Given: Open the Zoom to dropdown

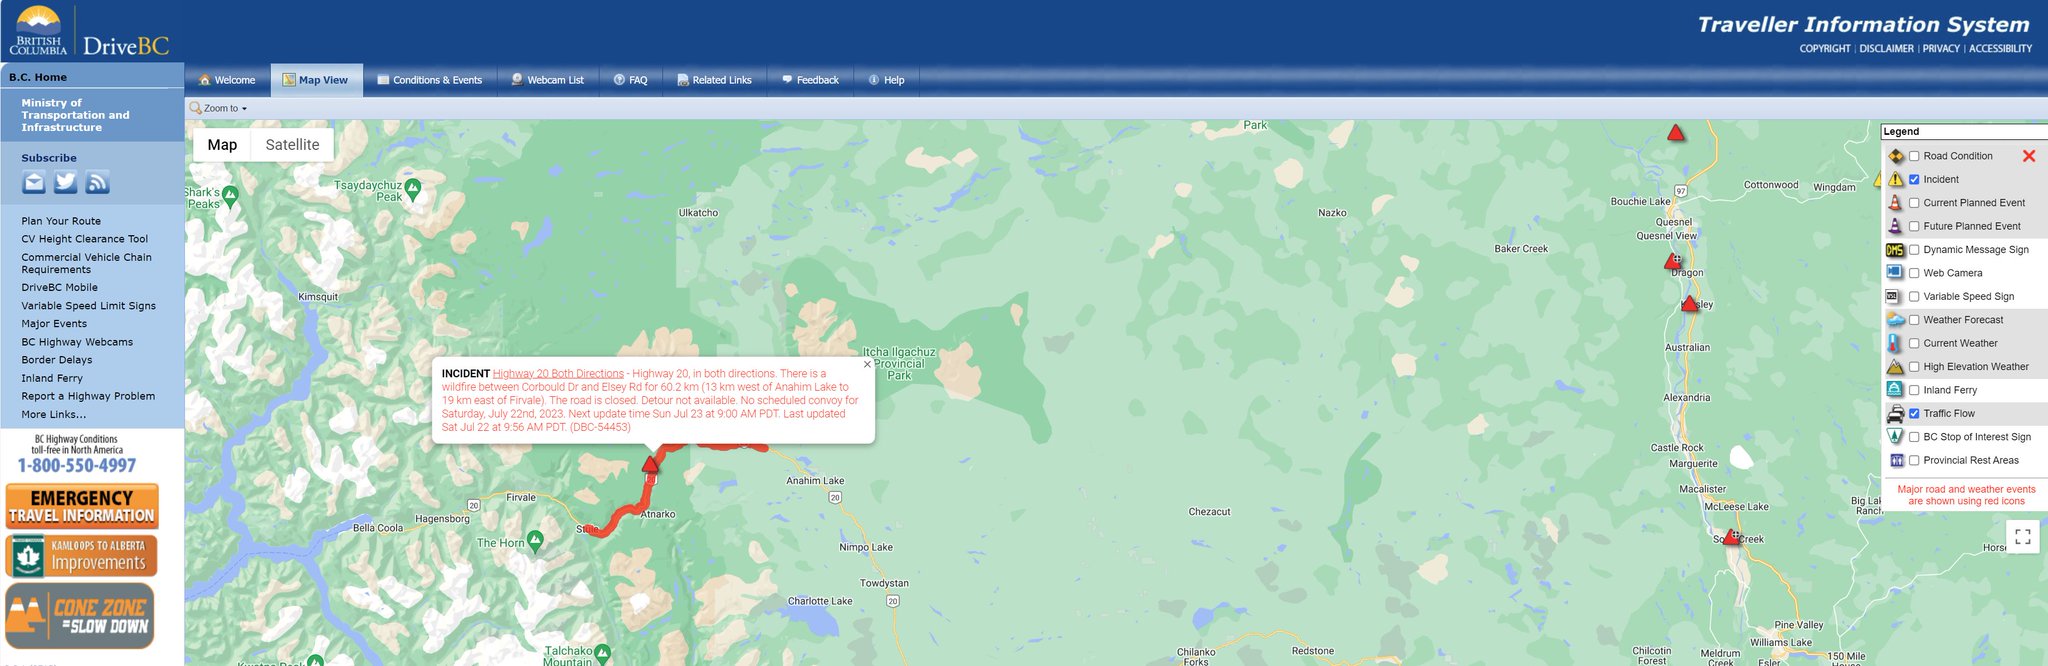Looking at the screenshot, I should tap(218, 108).
